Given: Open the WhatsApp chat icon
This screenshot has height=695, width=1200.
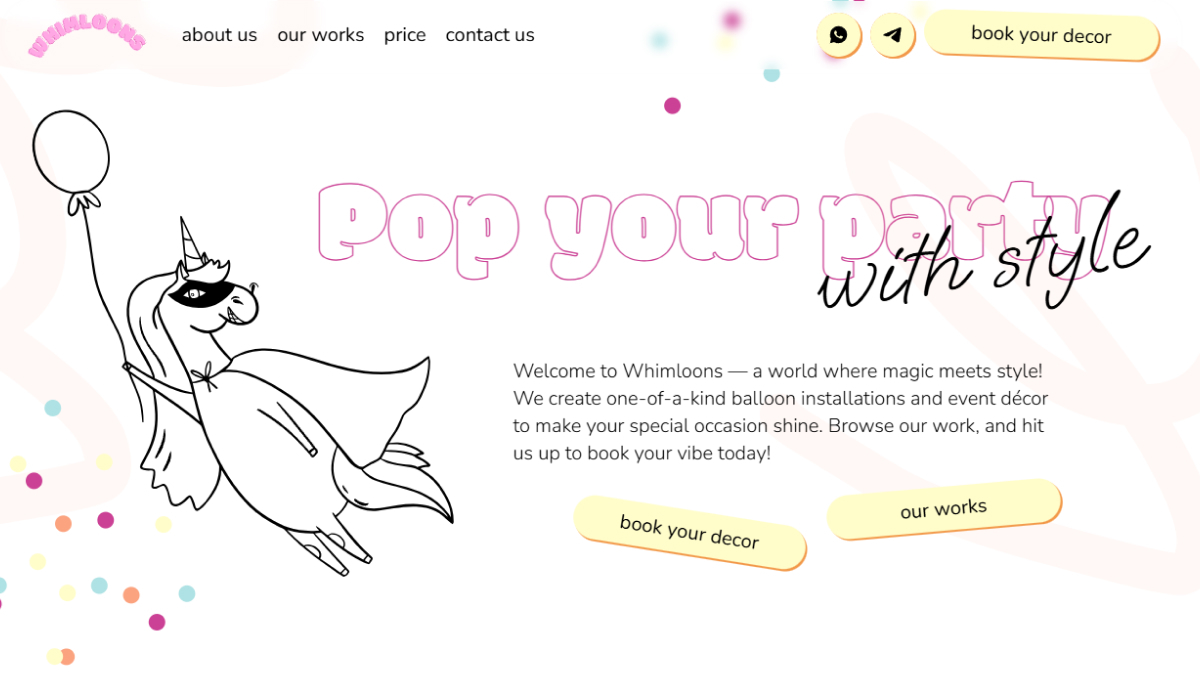Looking at the screenshot, I should (839, 35).
